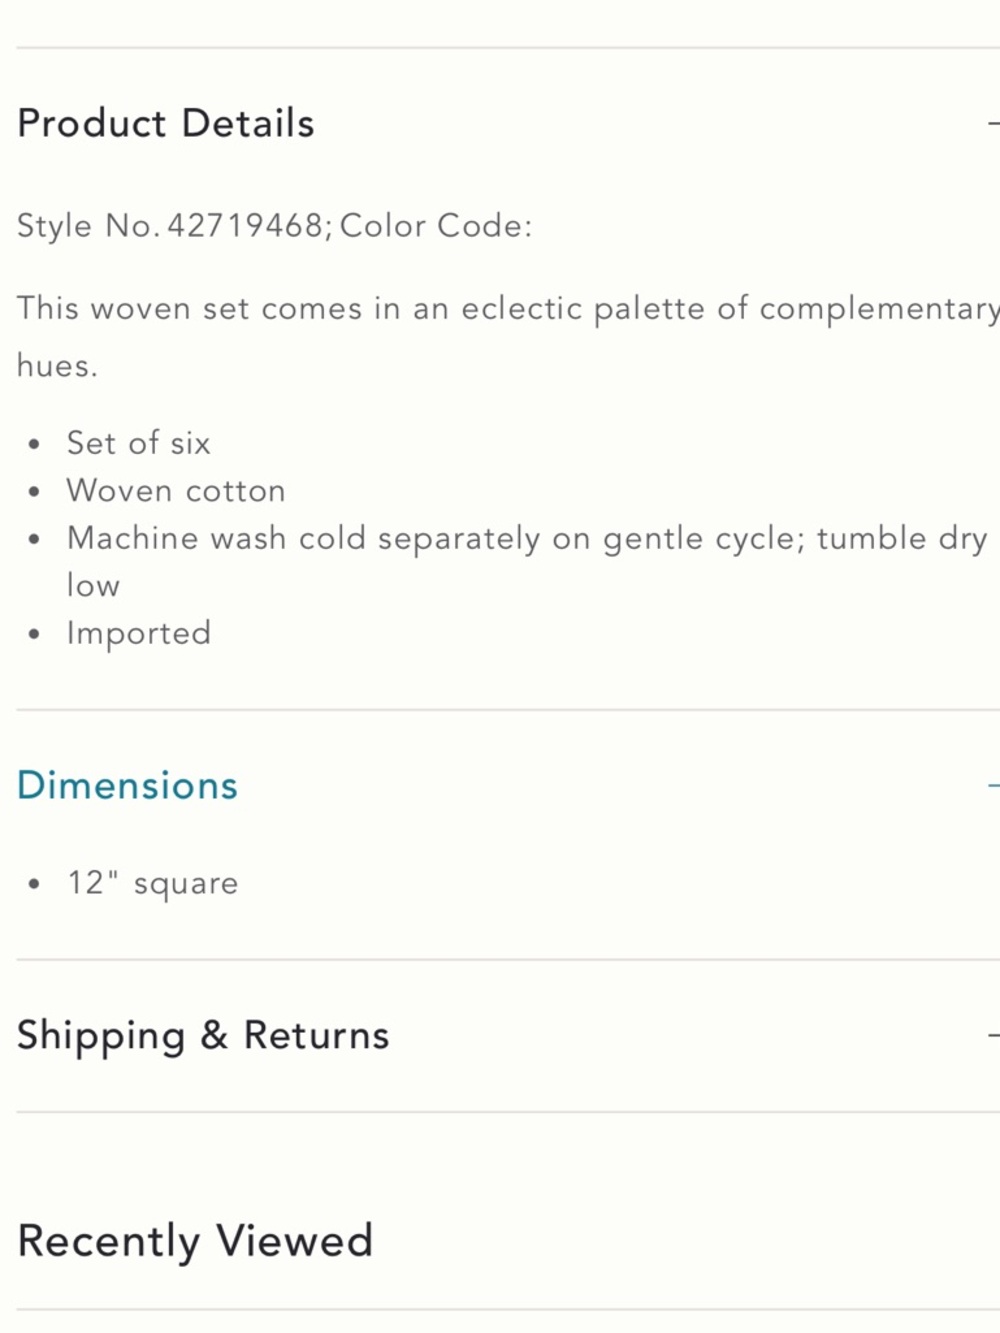Click the "Style No." label text
The width and height of the screenshot is (1000, 1333).
(86, 226)
